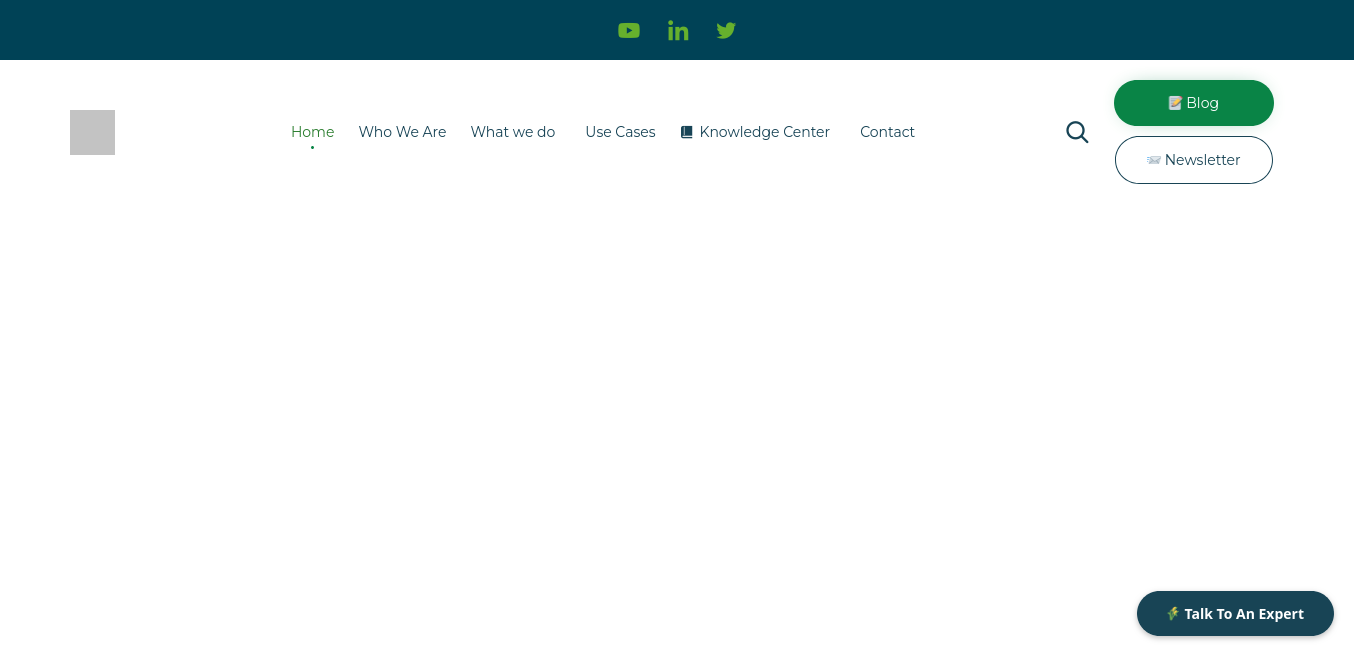
Task: Go to the Contact page link
Action: 887,132
